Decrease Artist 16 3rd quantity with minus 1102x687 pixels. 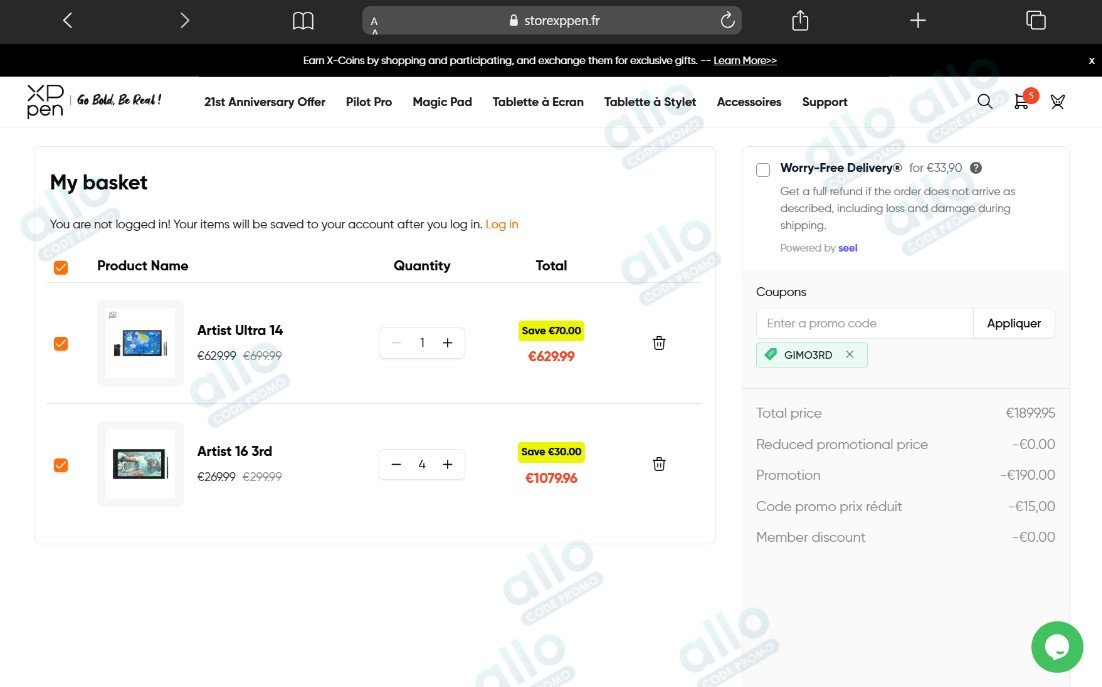point(396,464)
